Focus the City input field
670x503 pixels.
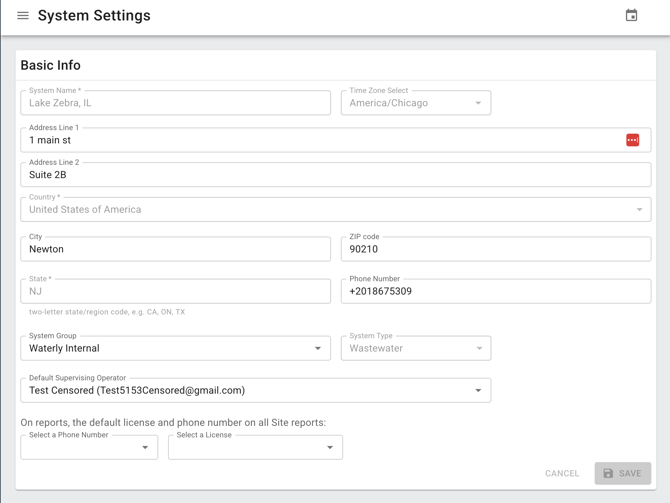point(175,250)
